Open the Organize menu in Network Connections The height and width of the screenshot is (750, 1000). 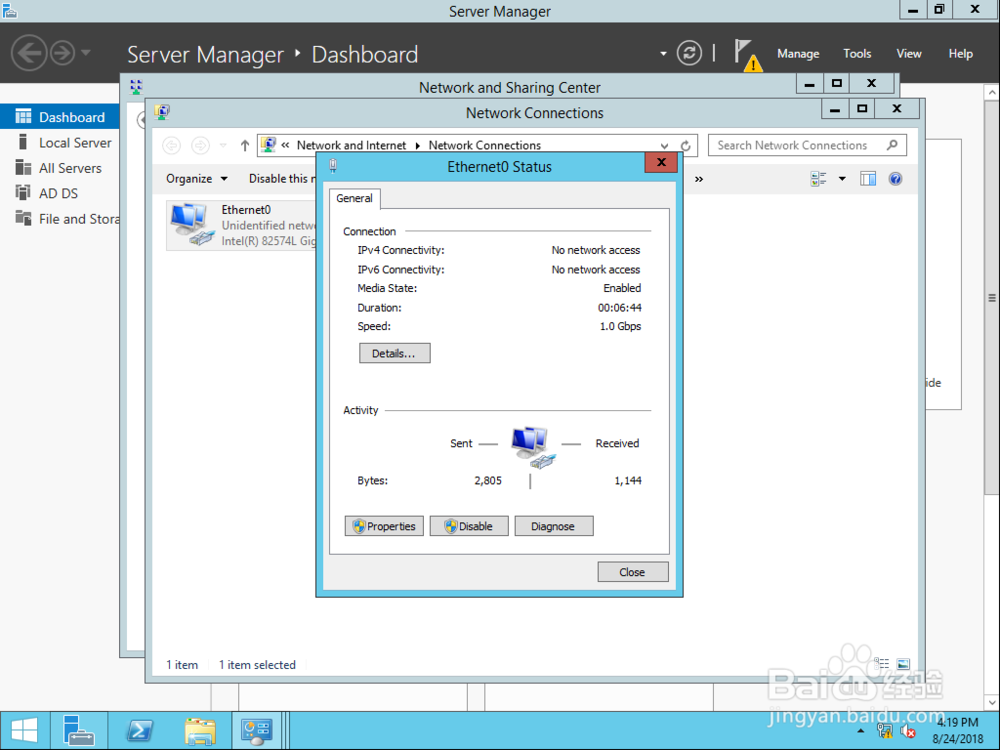pos(196,179)
